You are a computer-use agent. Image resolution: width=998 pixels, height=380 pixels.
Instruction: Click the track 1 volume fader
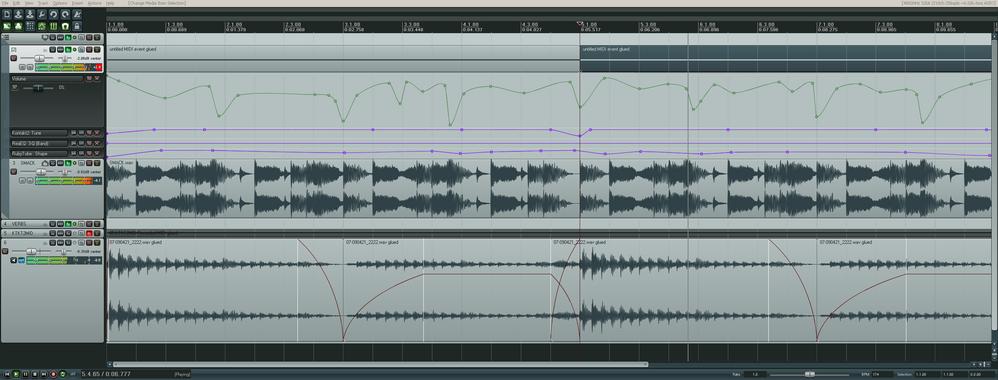(39, 58)
